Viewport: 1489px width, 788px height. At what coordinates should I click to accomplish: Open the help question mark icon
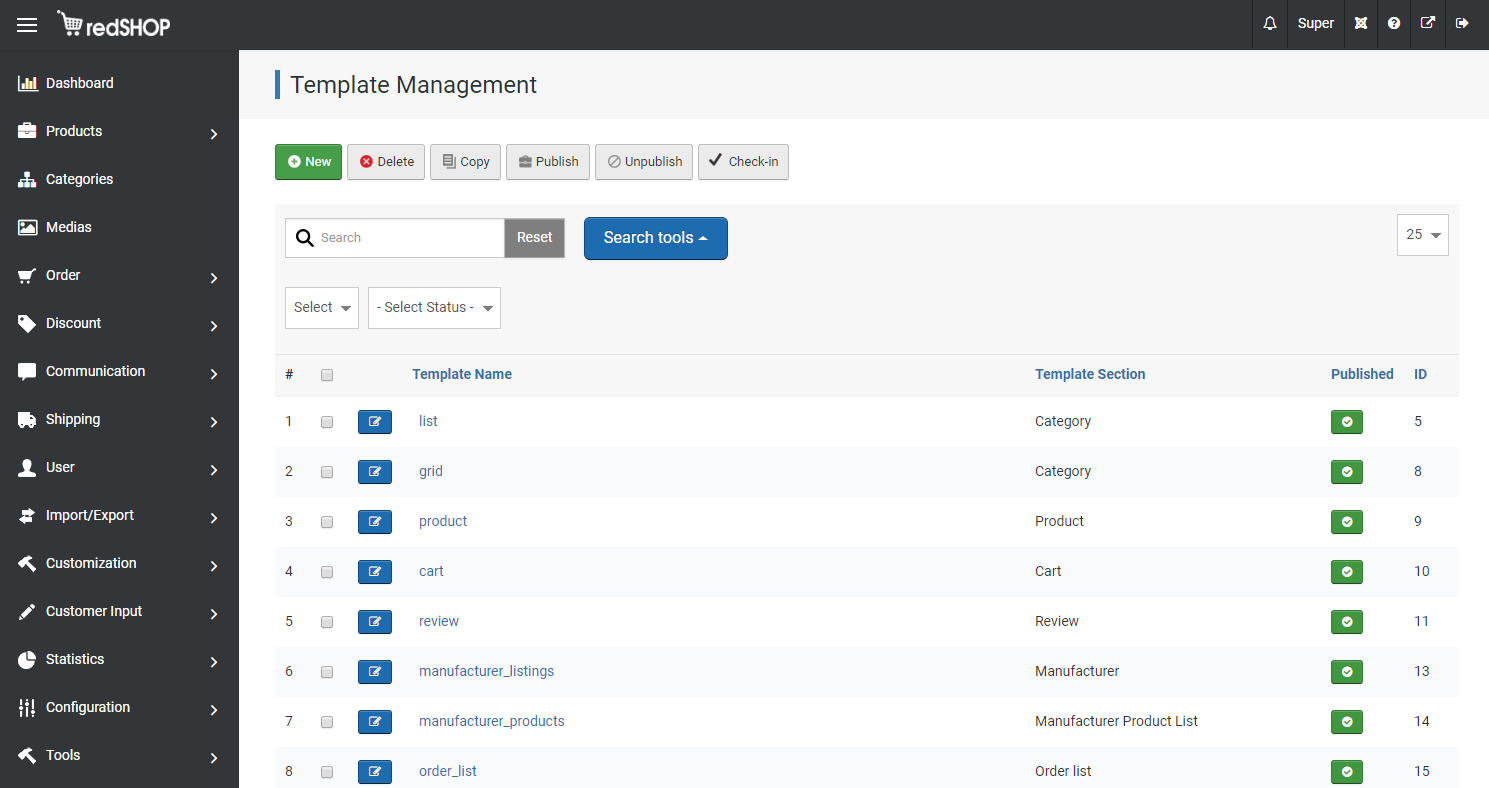1394,23
